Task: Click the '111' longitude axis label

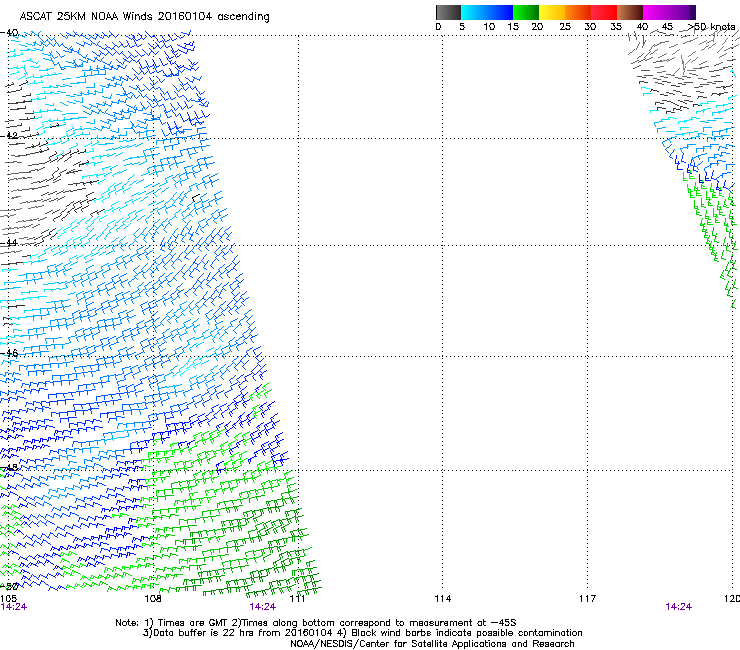Action: 297,599
